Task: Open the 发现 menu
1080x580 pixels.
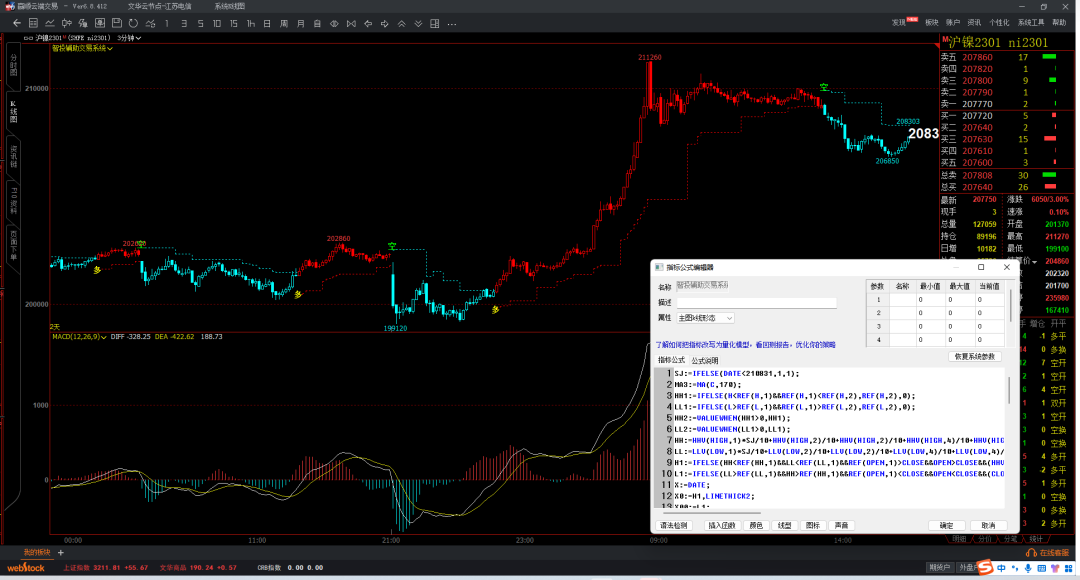Action: pos(899,23)
